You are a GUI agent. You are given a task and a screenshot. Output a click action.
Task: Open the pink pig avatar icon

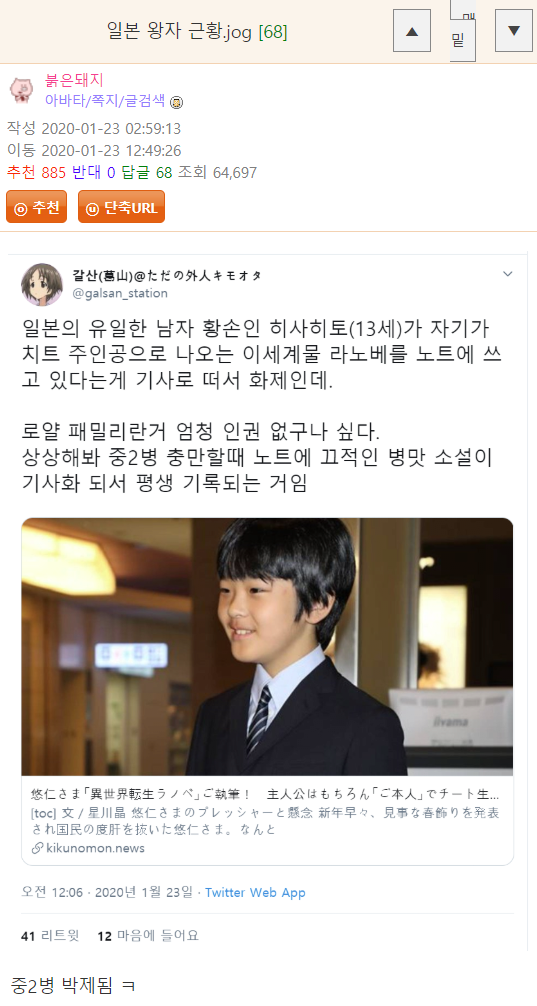tap(21, 90)
